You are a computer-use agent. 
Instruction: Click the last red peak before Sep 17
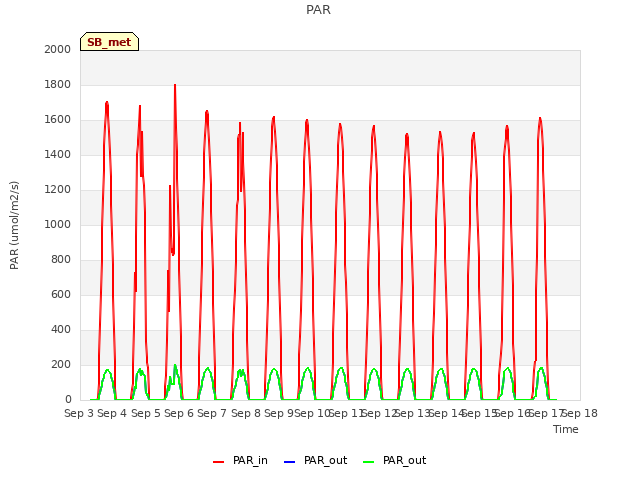[x=540, y=119]
